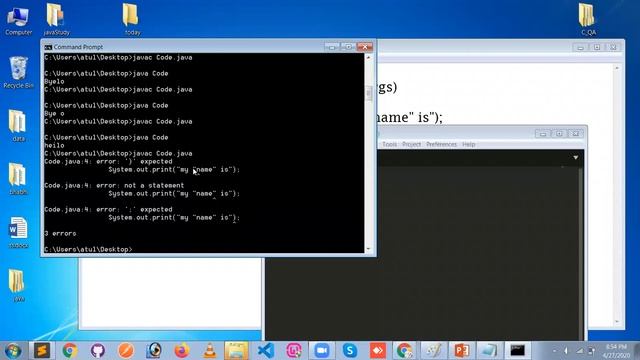Open VLC media player taskbar icon
Image resolution: width=640 pixels, height=360 pixels.
point(210,351)
